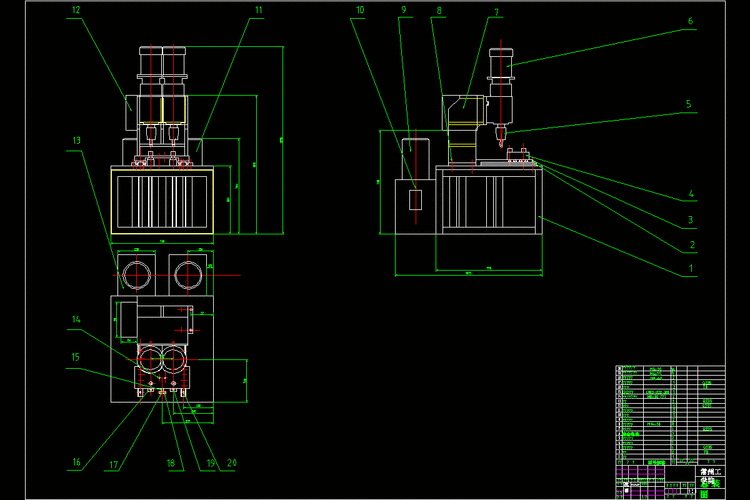Select callout number 5 on right
The width and height of the screenshot is (750, 500).
click(689, 103)
